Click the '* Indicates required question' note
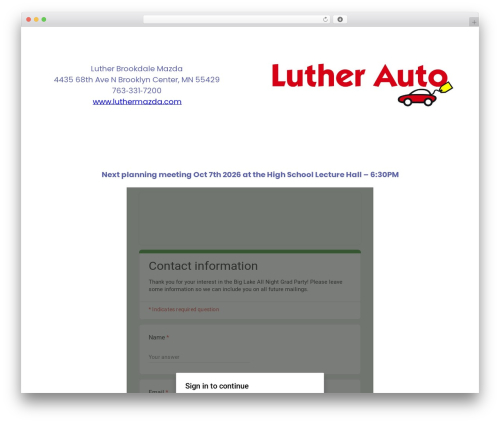This screenshot has width=500, height=423. click(x=184, y=309)
